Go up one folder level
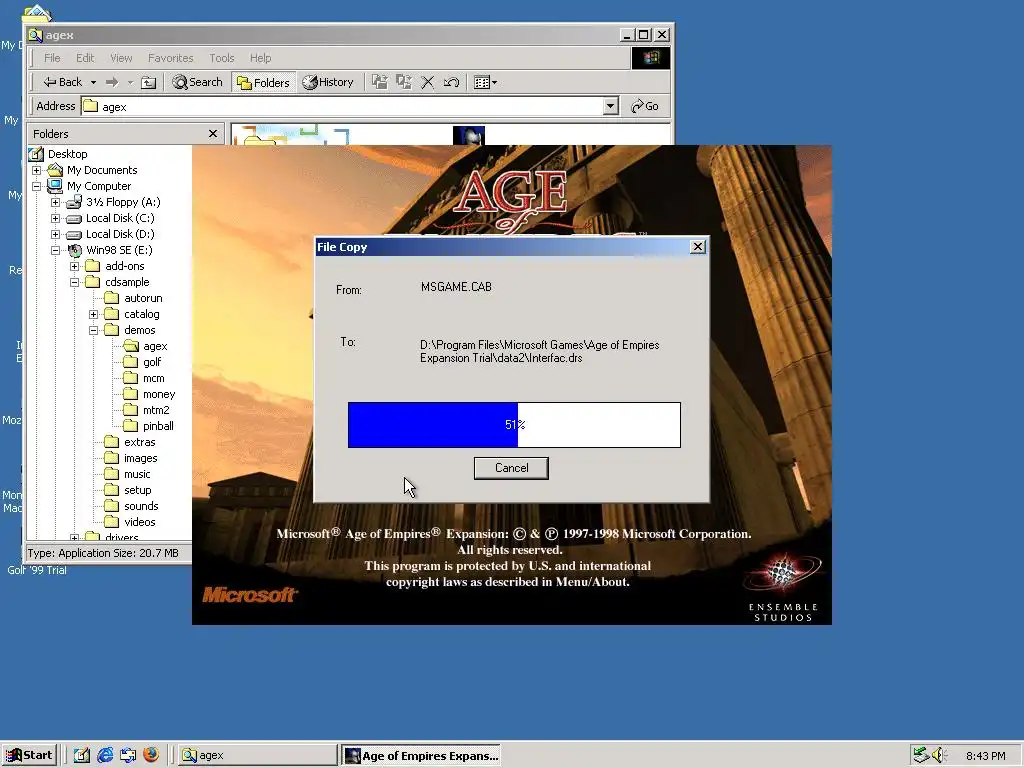 149,82
